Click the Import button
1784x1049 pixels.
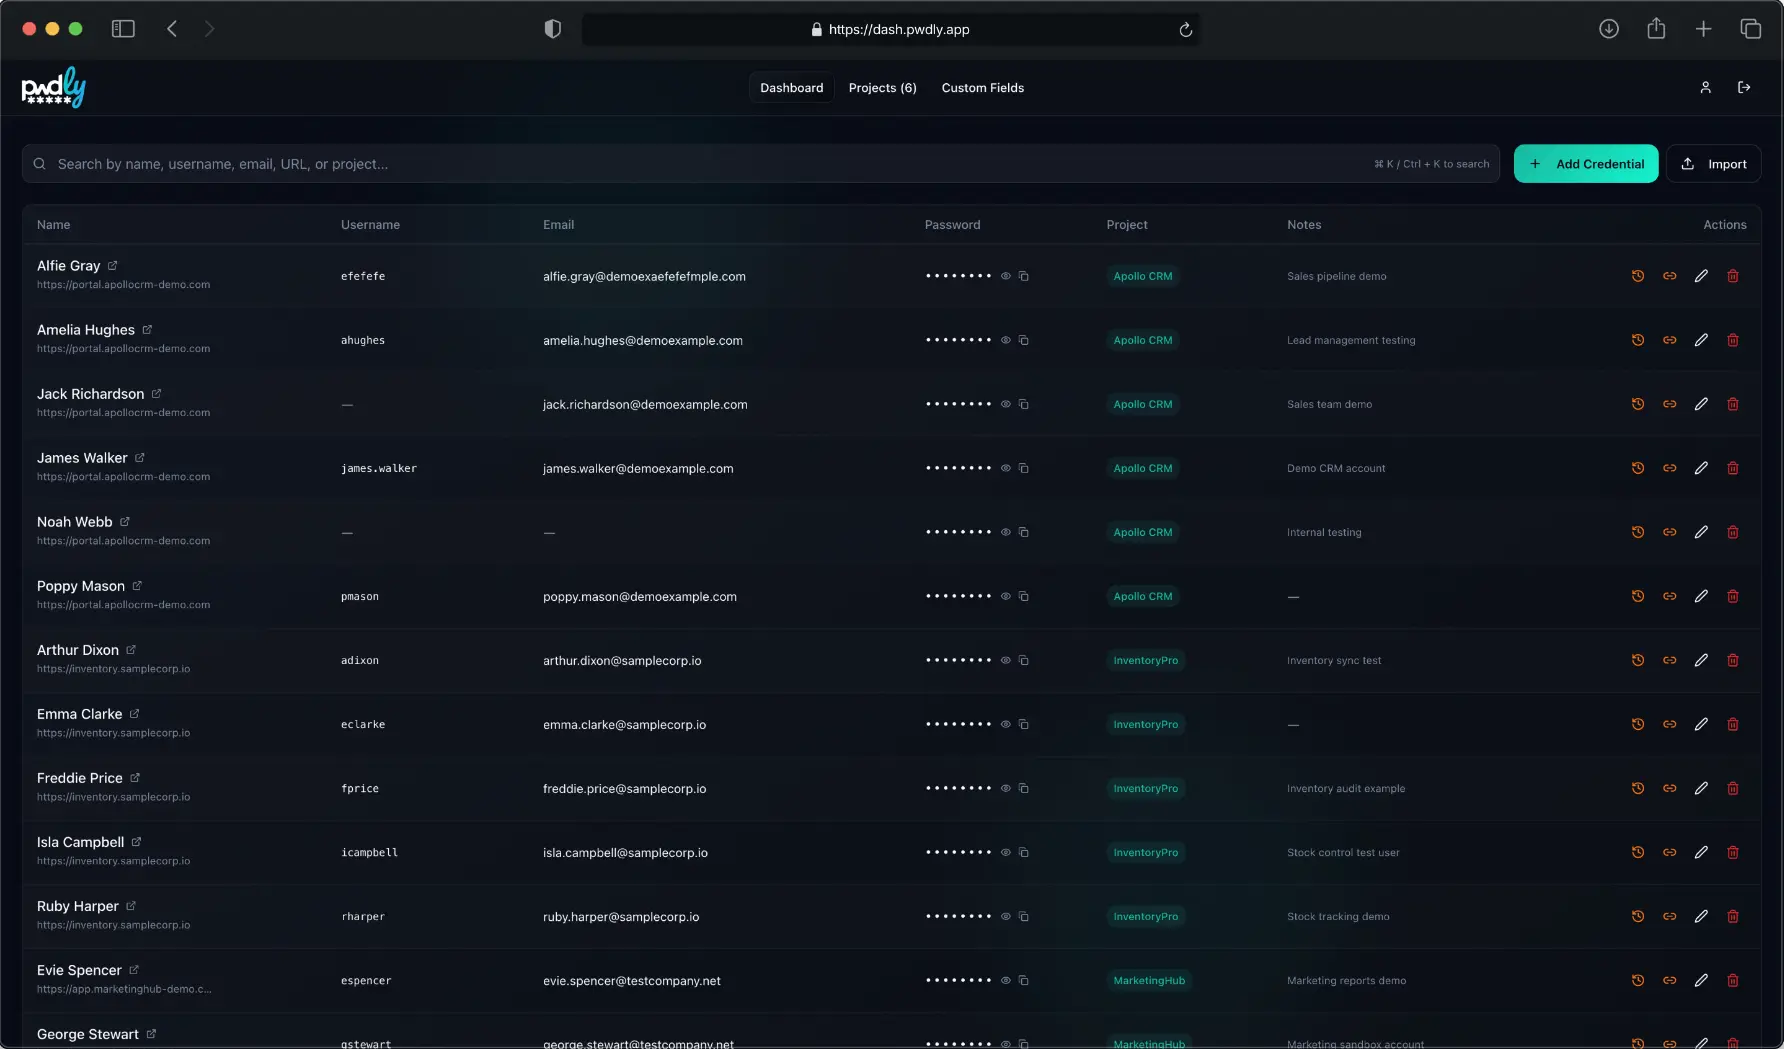pyautogui.click(x=1714, y=164)
